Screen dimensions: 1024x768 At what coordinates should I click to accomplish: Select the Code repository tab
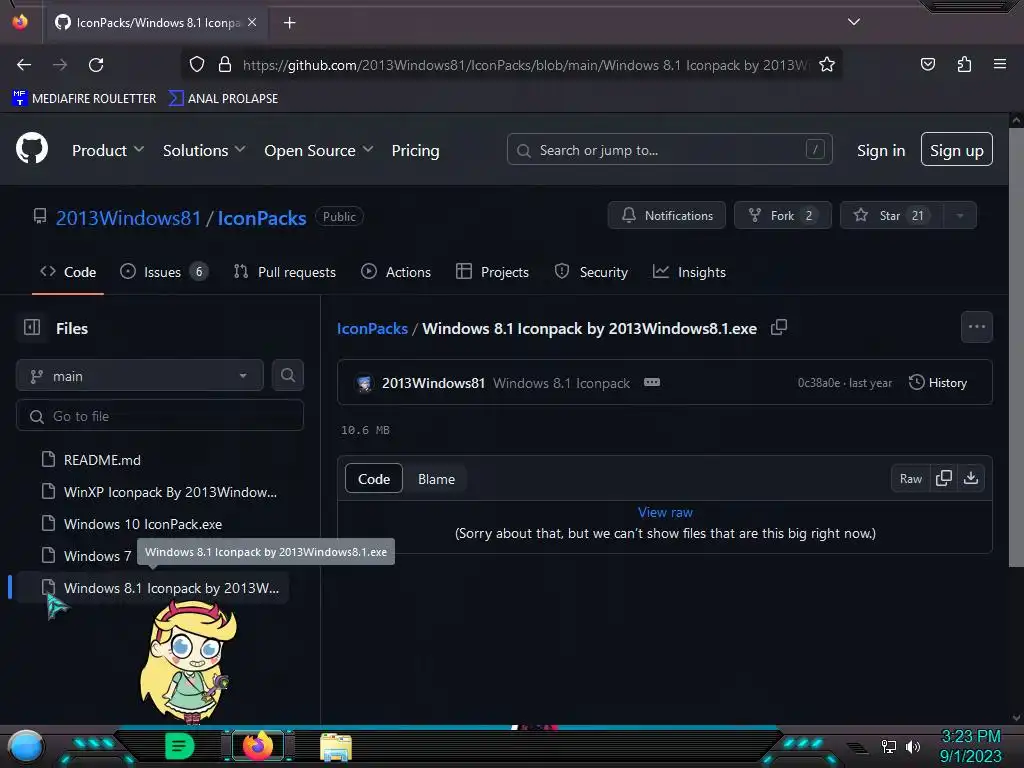pyautogui.click(x=68, y=272)
